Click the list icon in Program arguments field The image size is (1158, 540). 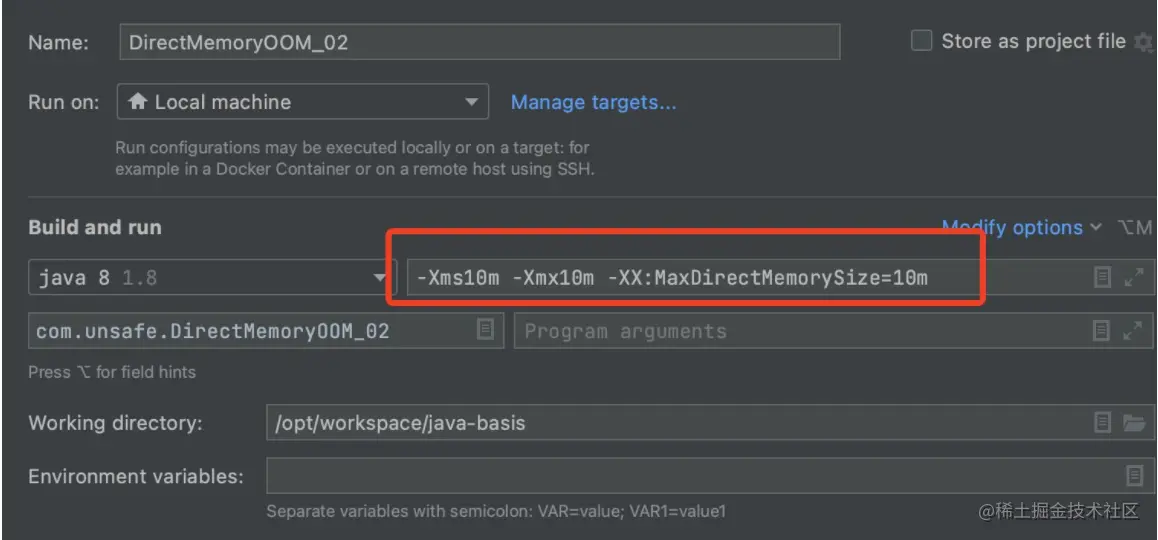pyautogui.click(x=1103, y=330)
